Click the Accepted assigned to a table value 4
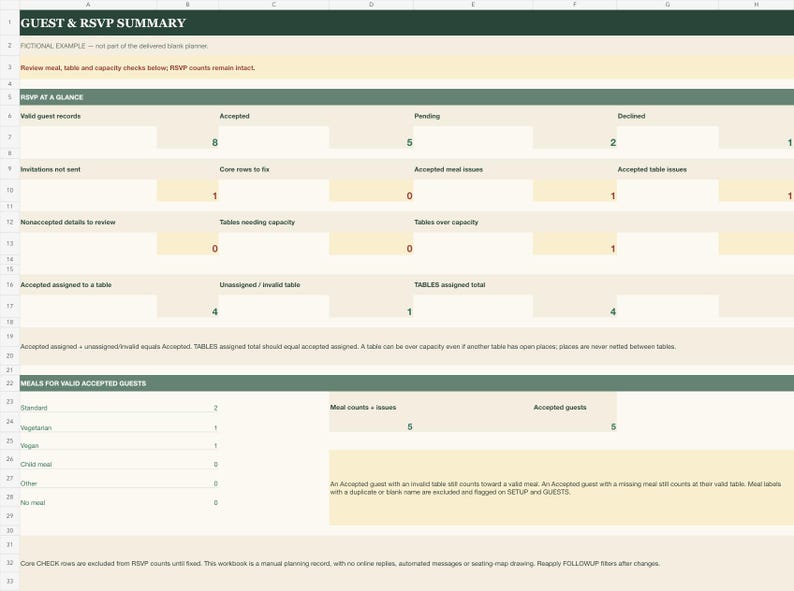Viewport: 794px width, 591px height. (215, 311)
